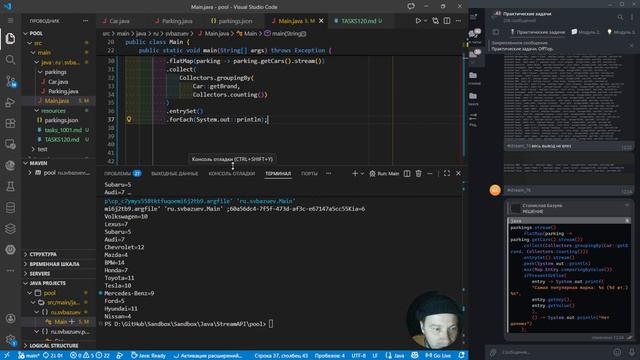Click the Telegram message input field
Image resolution: width=640 pixels, height=360 pixels.
555,352
